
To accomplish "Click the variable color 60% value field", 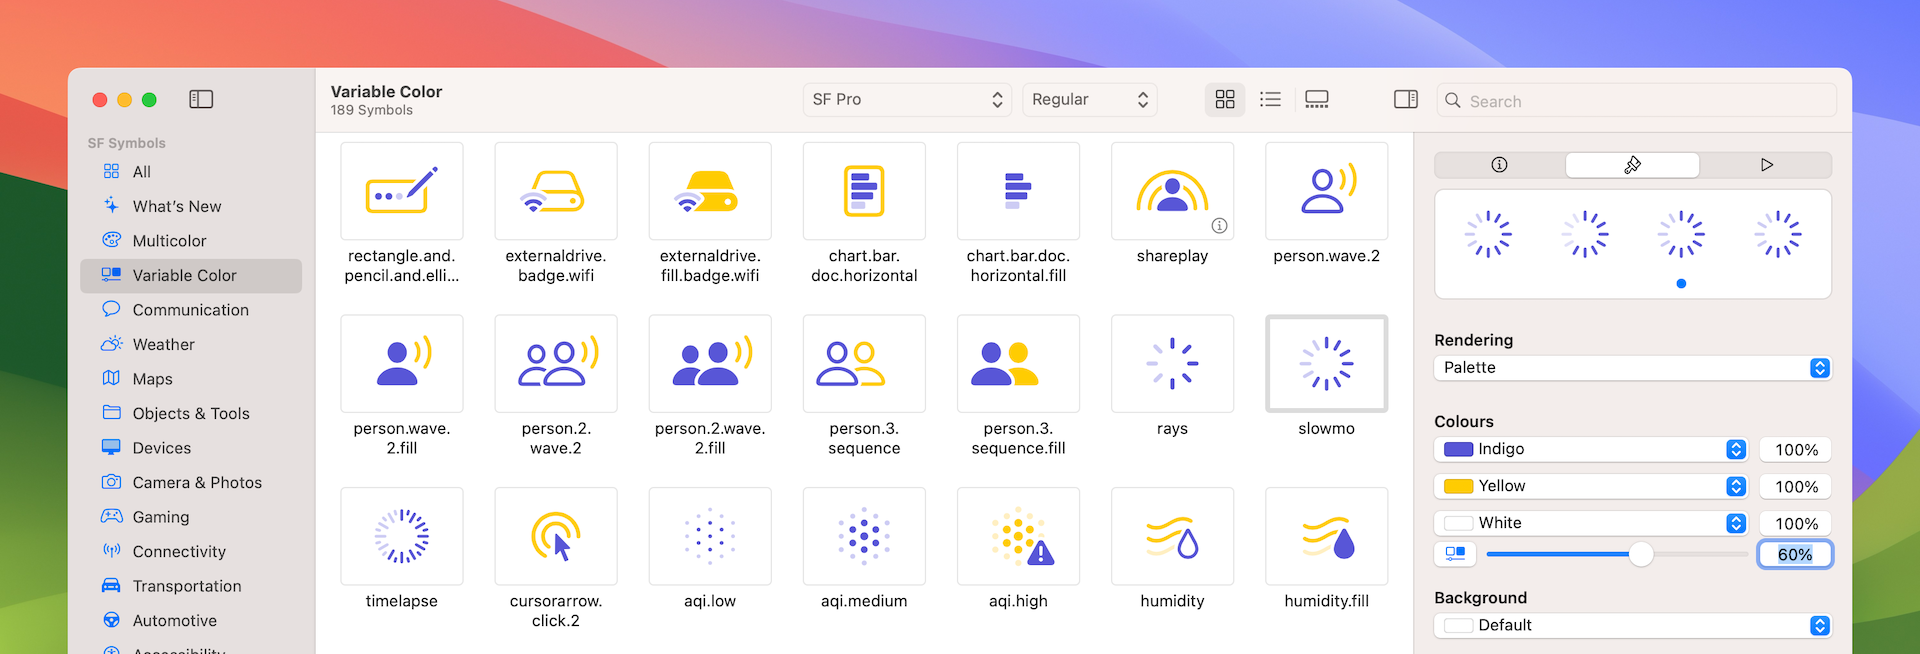I will click(x=1795, y=554).
